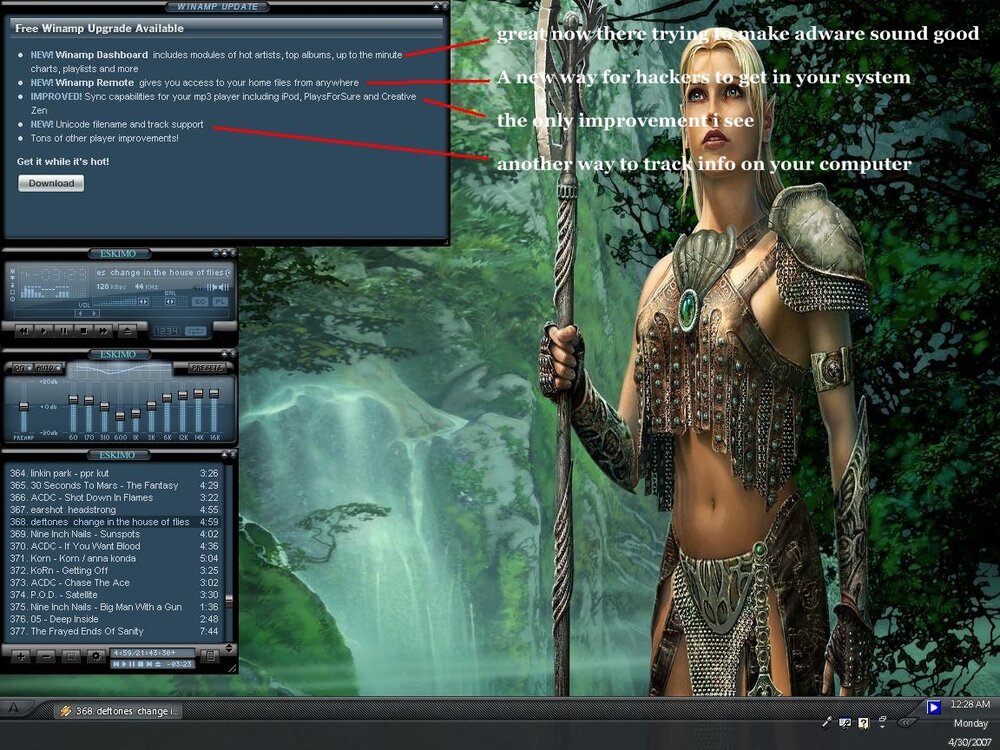Adjust the 1K equalizer band
1000x750 pixels.
pyautogui.click(x=136, y=413)
